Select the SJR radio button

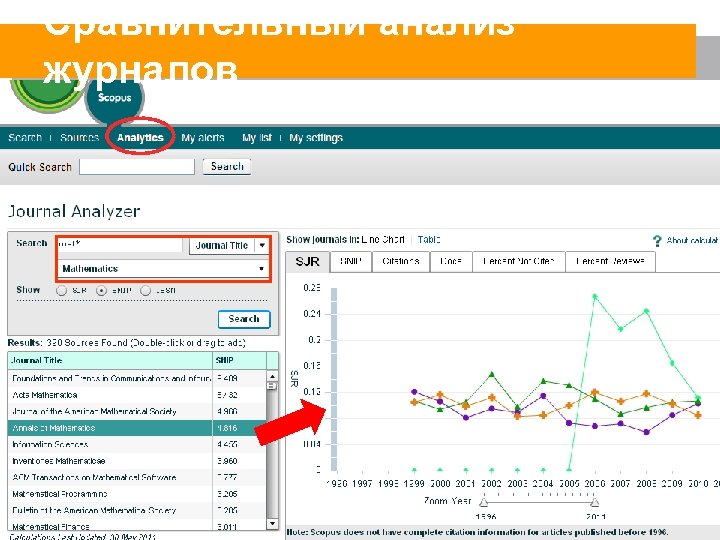[62, 291]
